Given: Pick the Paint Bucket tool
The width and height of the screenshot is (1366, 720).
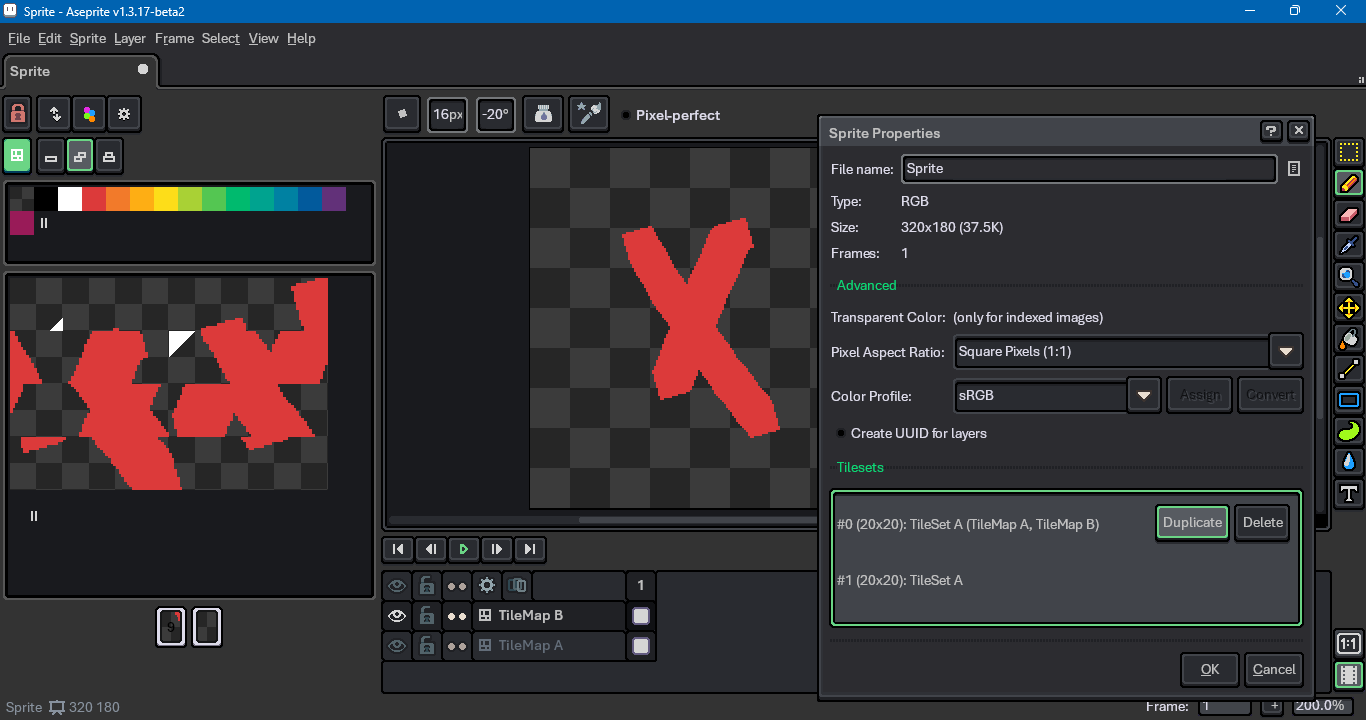Looking at the screenshot, I should coord(1349,338).
